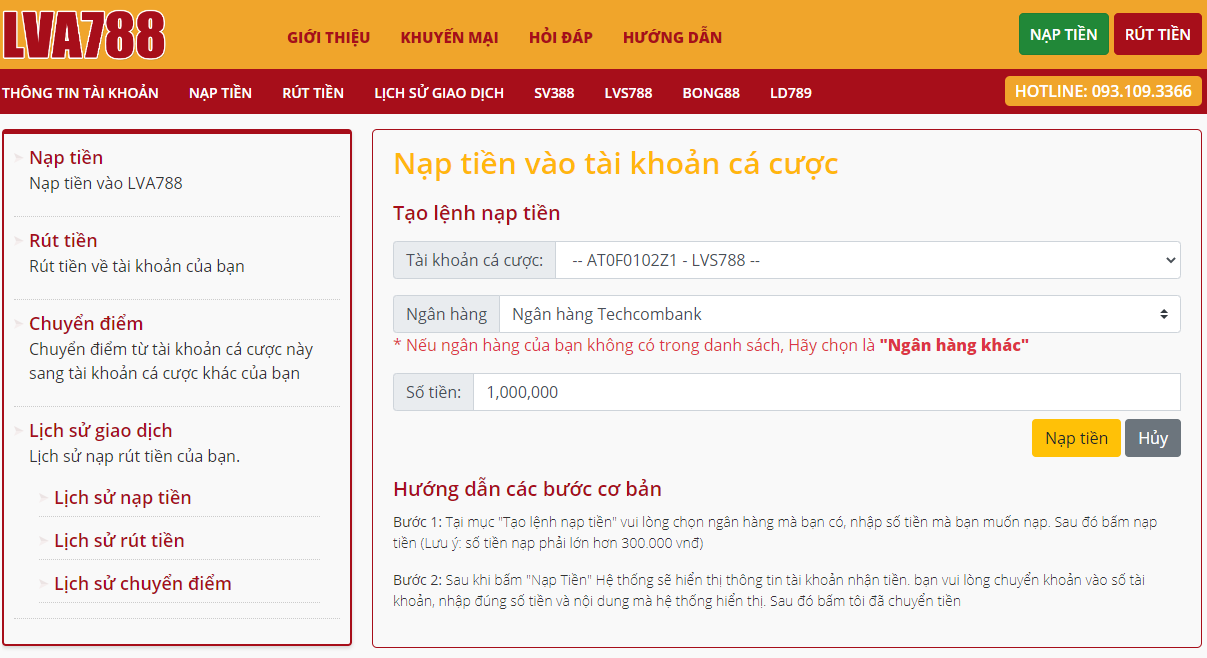
Task: Click the HOTLINE 093.109.3366 badge
Action: pyautogui.click(x=1103, y=91)
